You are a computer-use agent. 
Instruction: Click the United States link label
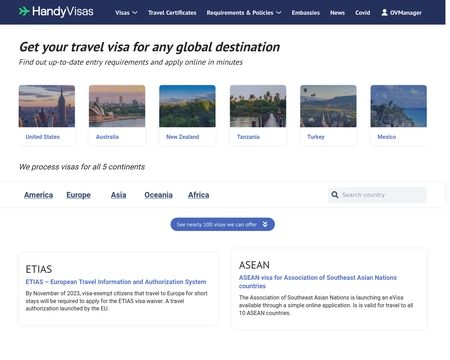tap(43, 137)
